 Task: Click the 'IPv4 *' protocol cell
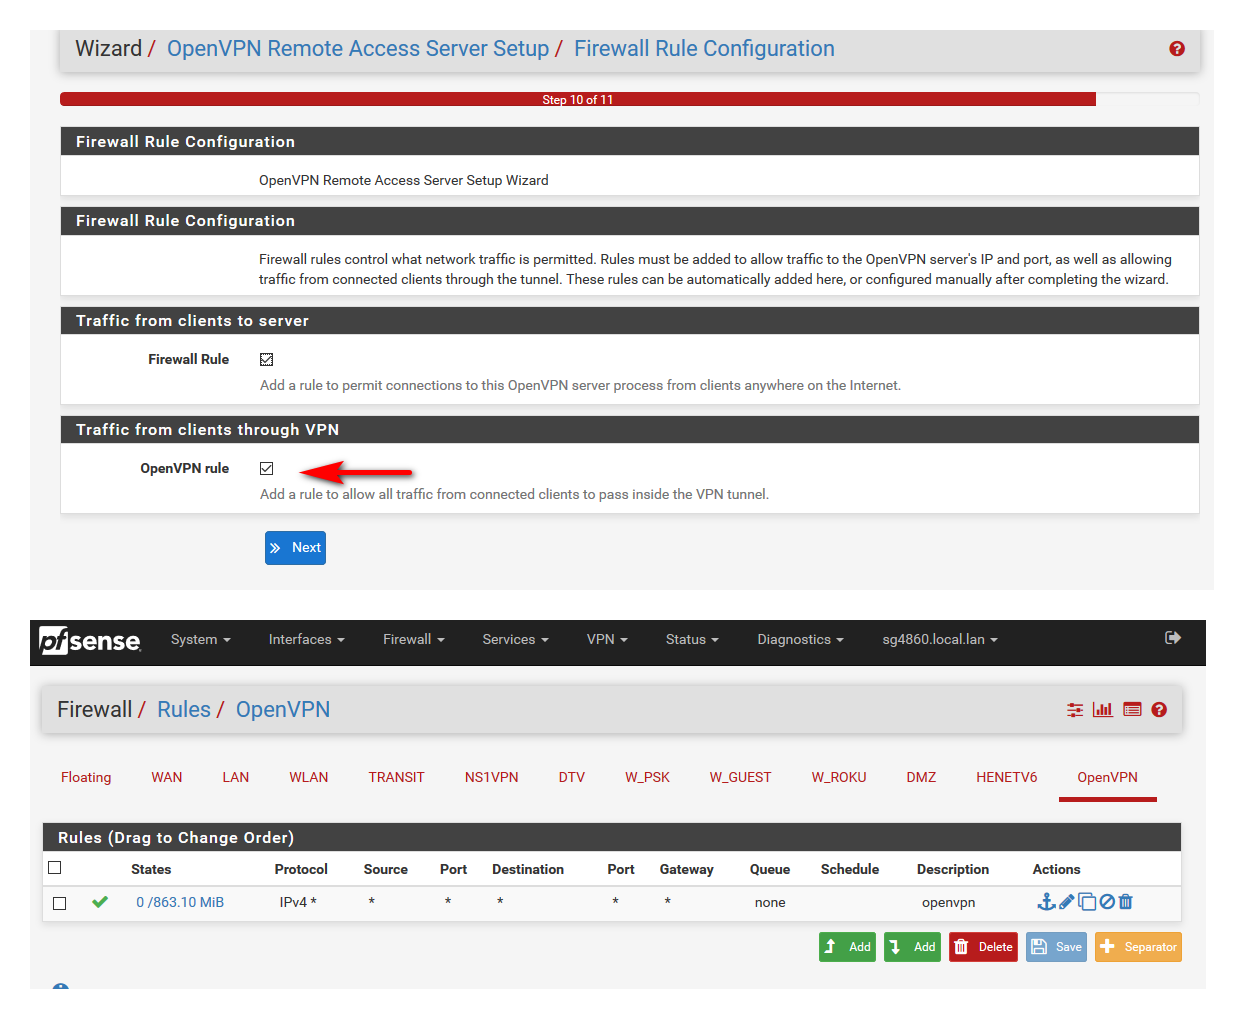298,903
